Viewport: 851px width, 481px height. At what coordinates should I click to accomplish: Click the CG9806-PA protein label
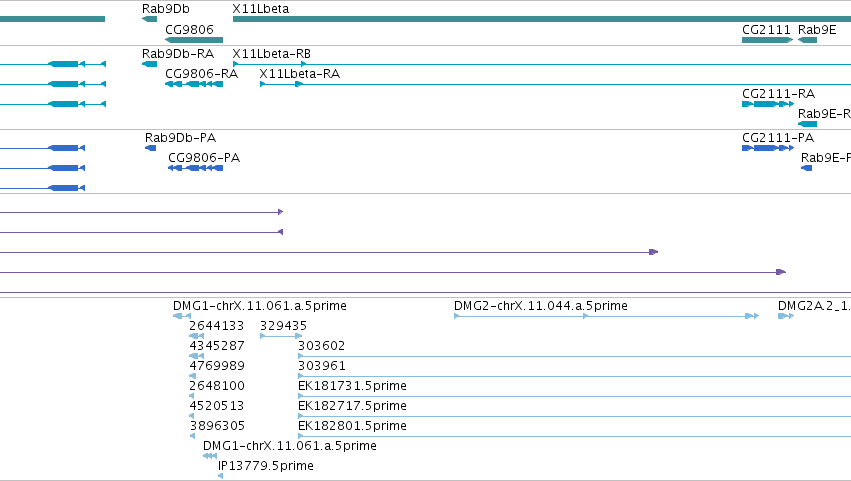point(204,157)
